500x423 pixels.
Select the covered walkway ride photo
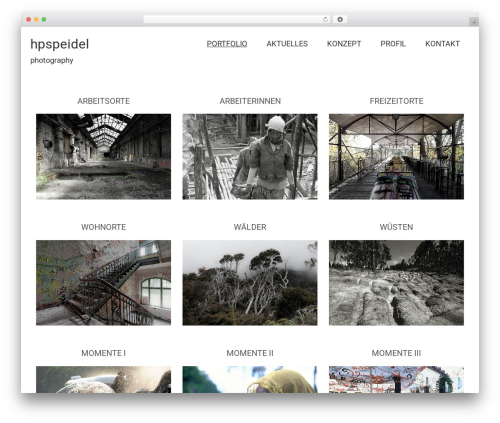pos(396,157)
